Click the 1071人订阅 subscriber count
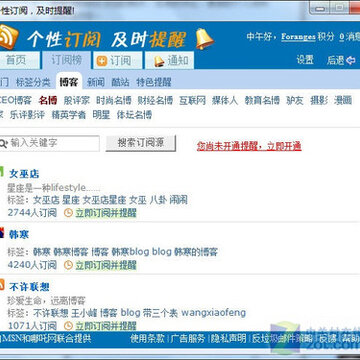This screenshot has height=360, width=360. 32,325
